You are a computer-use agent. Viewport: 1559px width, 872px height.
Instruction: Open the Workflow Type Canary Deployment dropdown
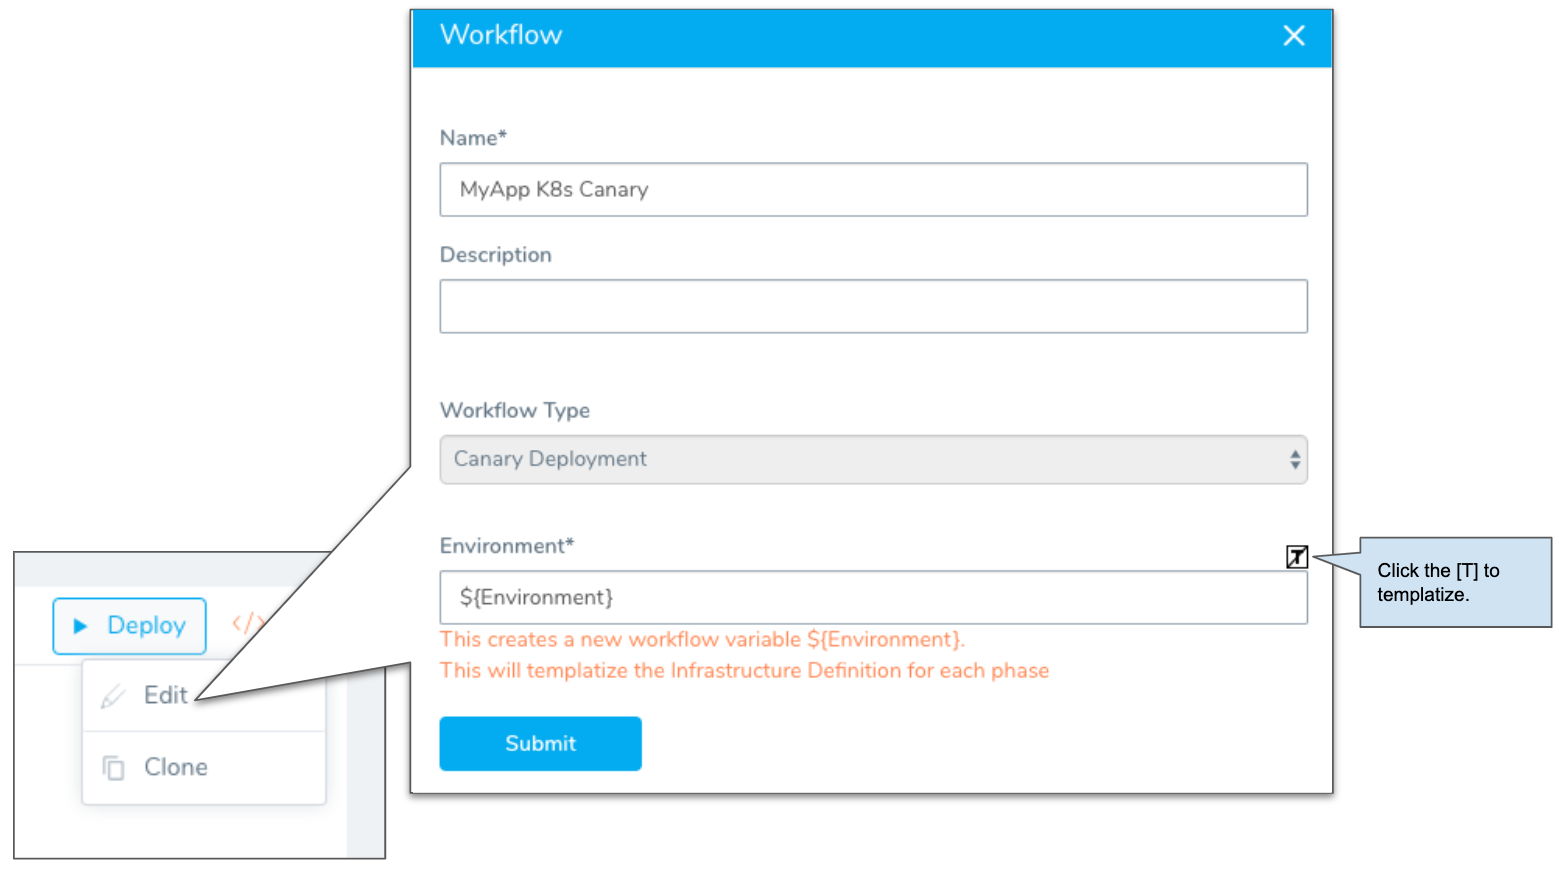tap(873, 459)
